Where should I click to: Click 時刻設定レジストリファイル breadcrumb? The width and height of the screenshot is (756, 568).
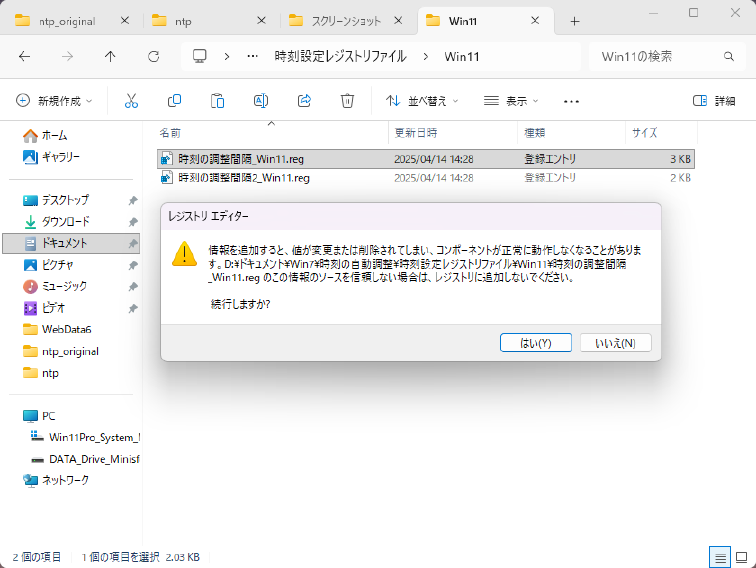[x=340, y=56]
